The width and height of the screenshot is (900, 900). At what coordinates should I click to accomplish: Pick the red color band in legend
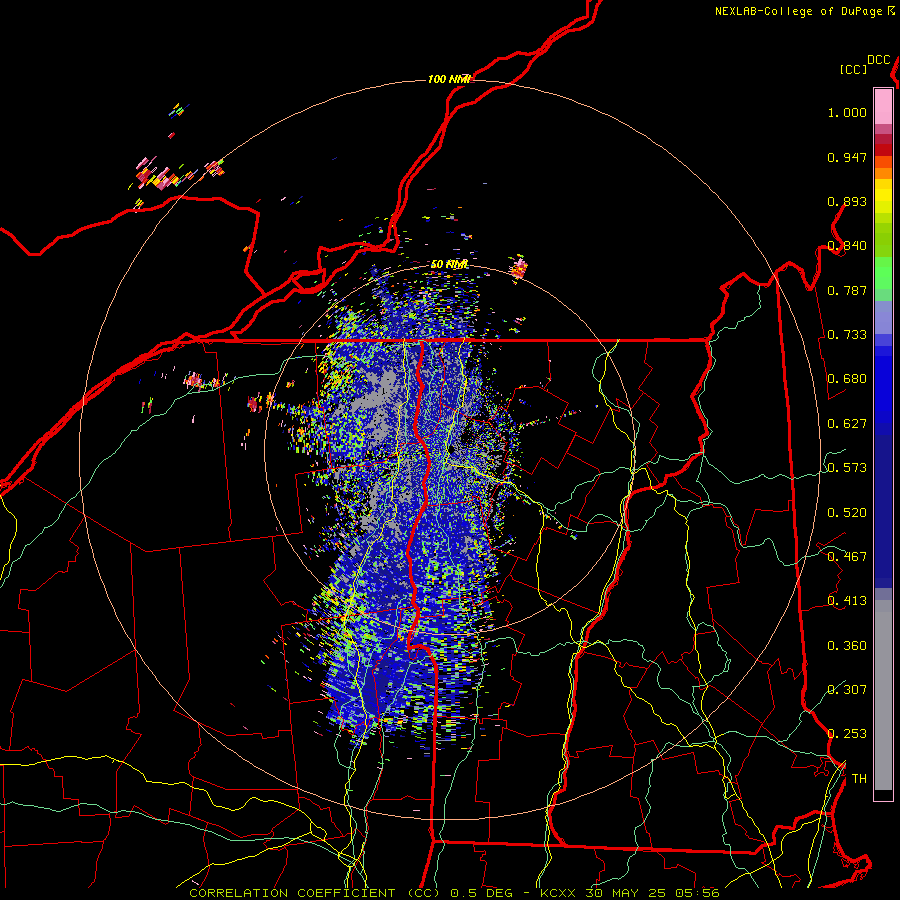[x=883, y=149]
